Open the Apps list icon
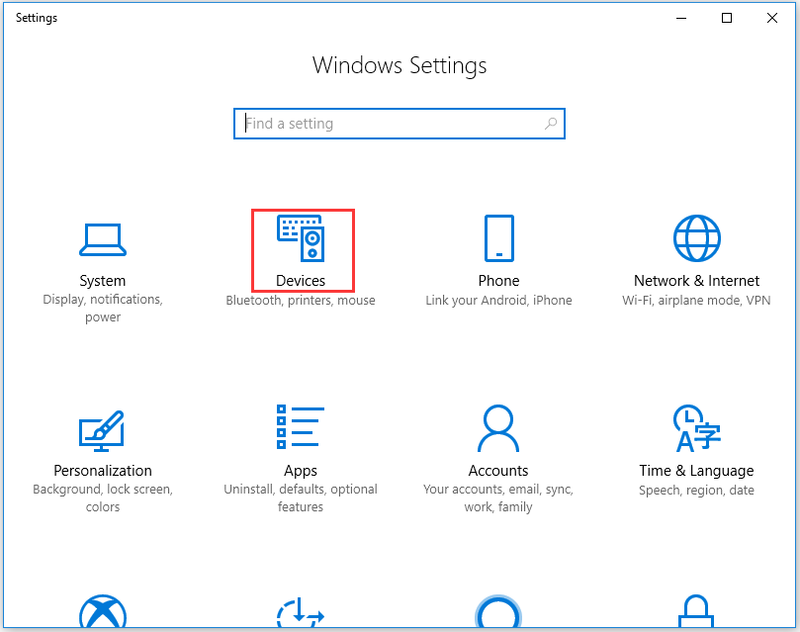800x632 pixels. (301, 427)
